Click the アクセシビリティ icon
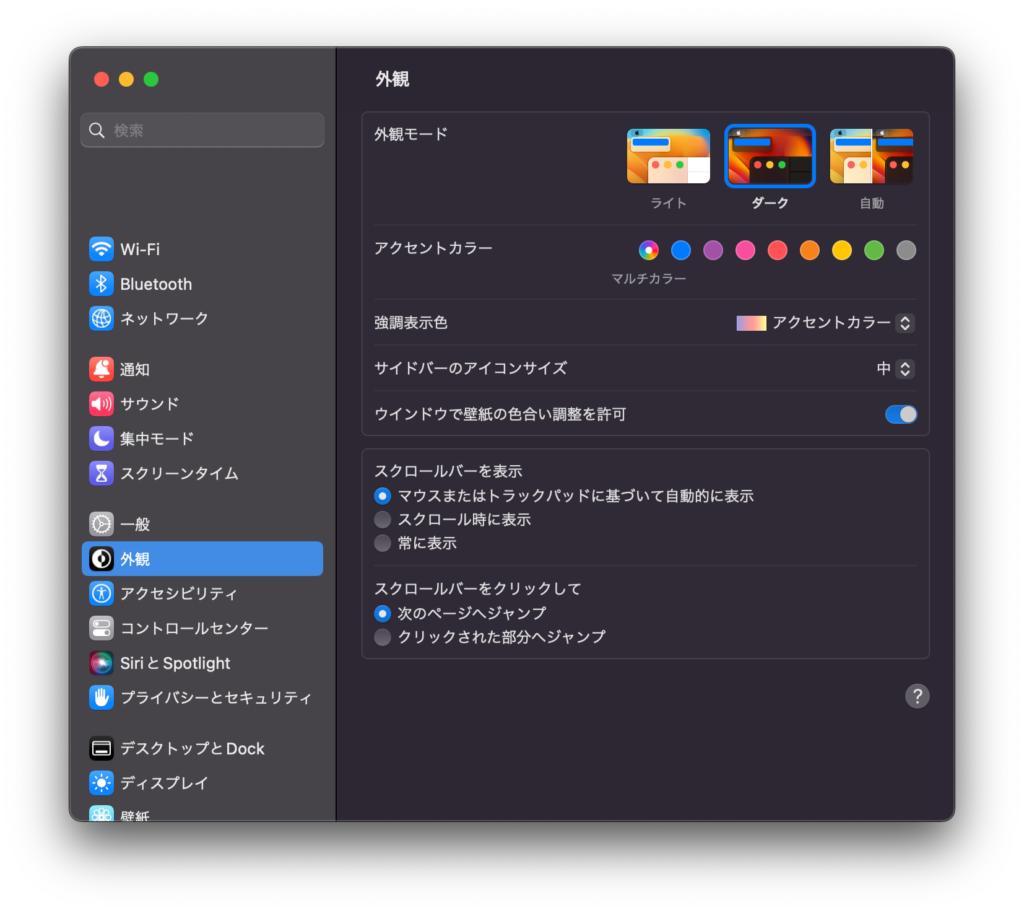Screen dimensions: 1024x913 101,593
